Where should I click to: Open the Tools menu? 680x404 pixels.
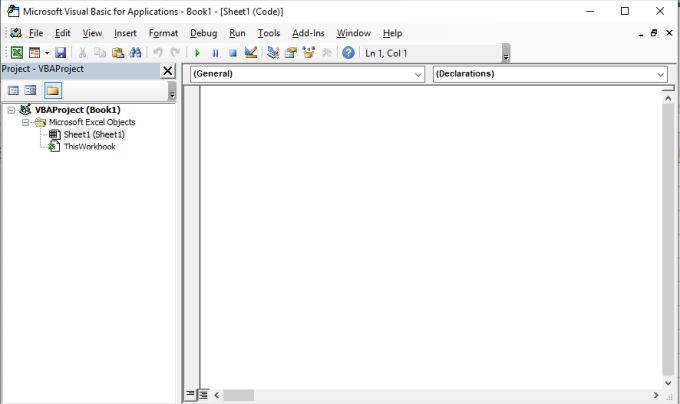point(269,33)
